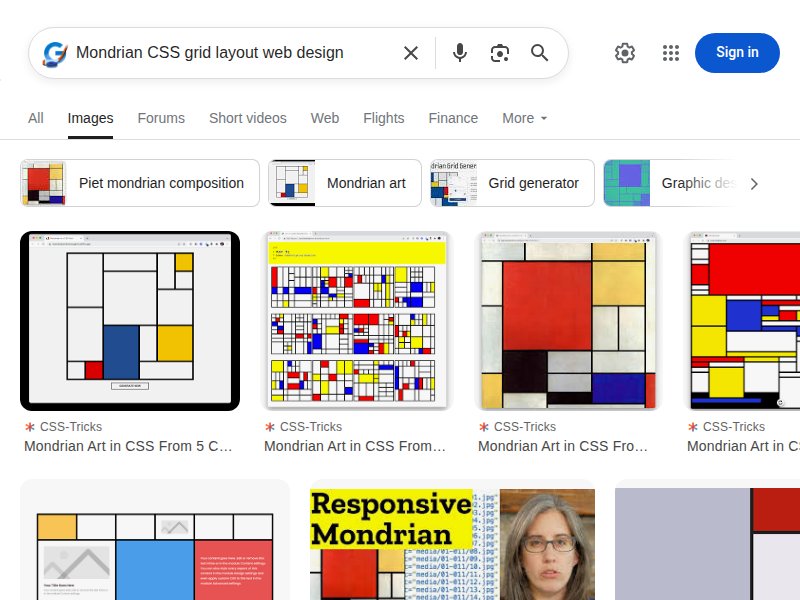Open the Google apps launcher grid
Image resolution: width=800 pixels, height=600 pixels.
click(671, 53)
